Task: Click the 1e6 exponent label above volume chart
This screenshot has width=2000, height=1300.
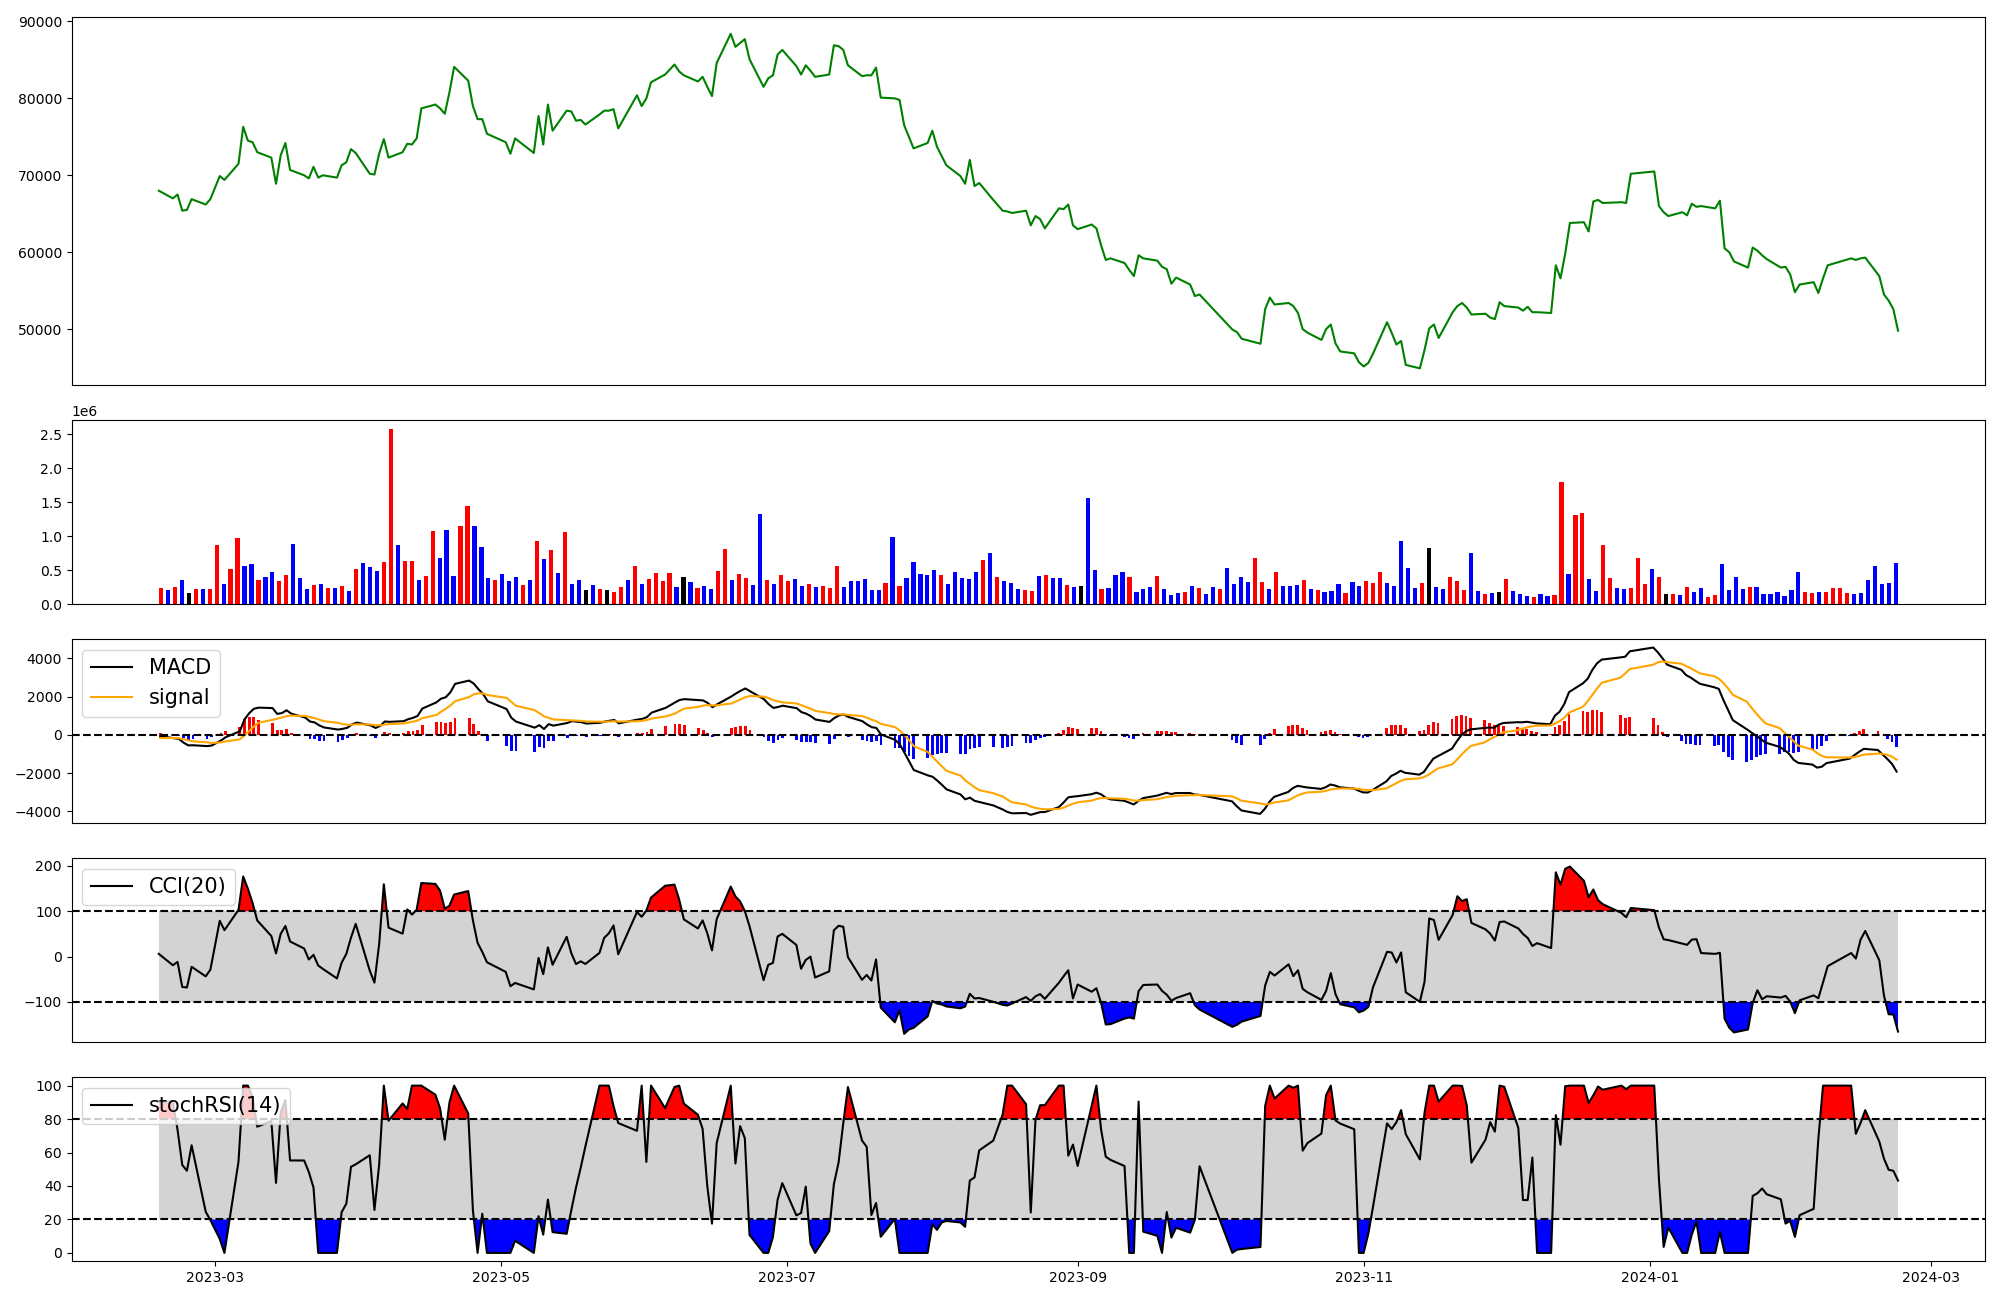Action: click(84, 411)
